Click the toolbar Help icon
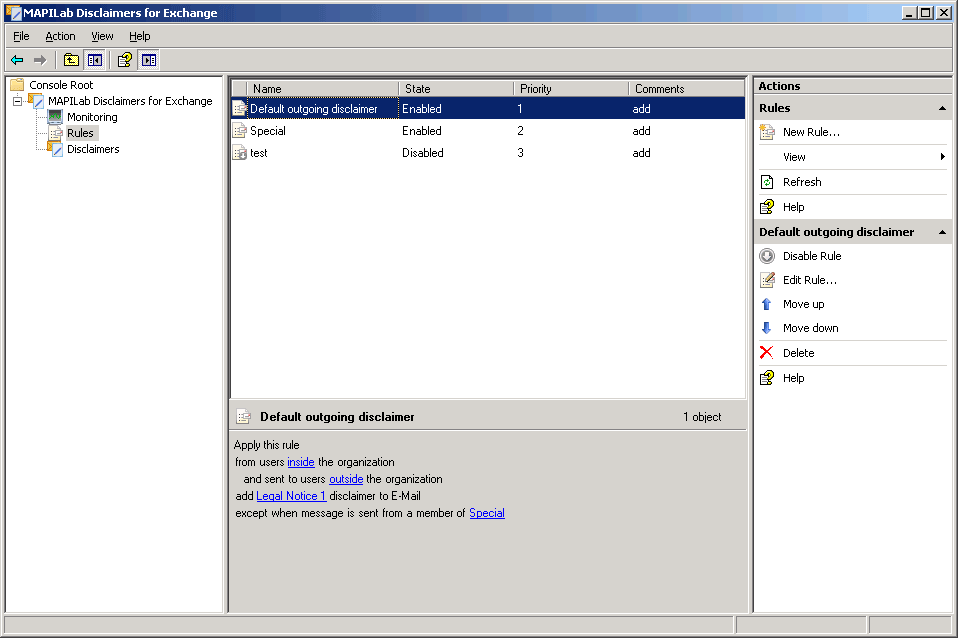The image size is (958, 638). coord(125,60)
